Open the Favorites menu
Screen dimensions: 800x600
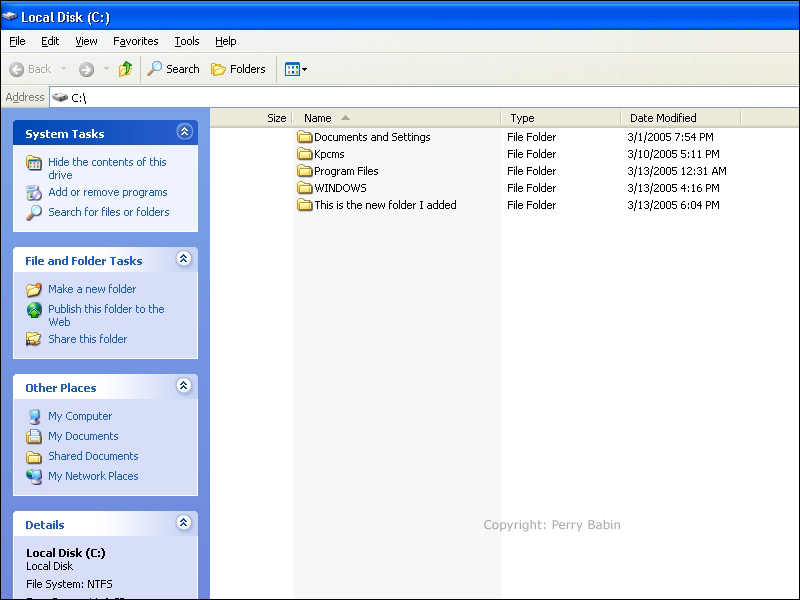point(136,41)
